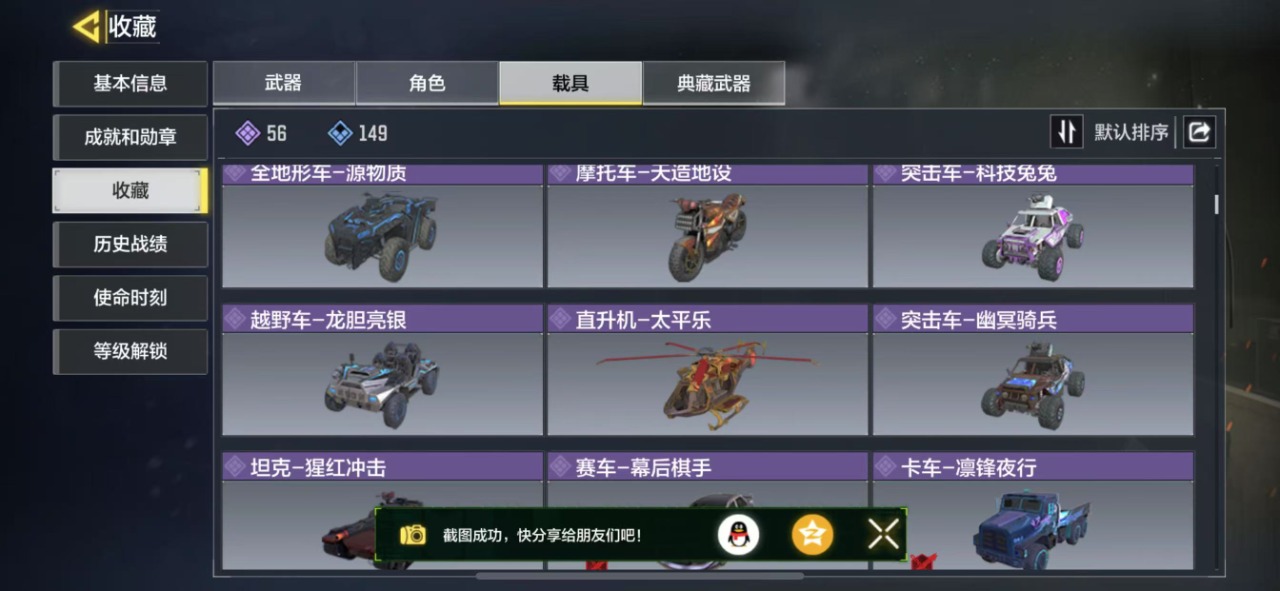The height and width of the screenshot is (591, 1280).
Task: Dismiss the screenshot success banner
Action: tap(883, 535)
